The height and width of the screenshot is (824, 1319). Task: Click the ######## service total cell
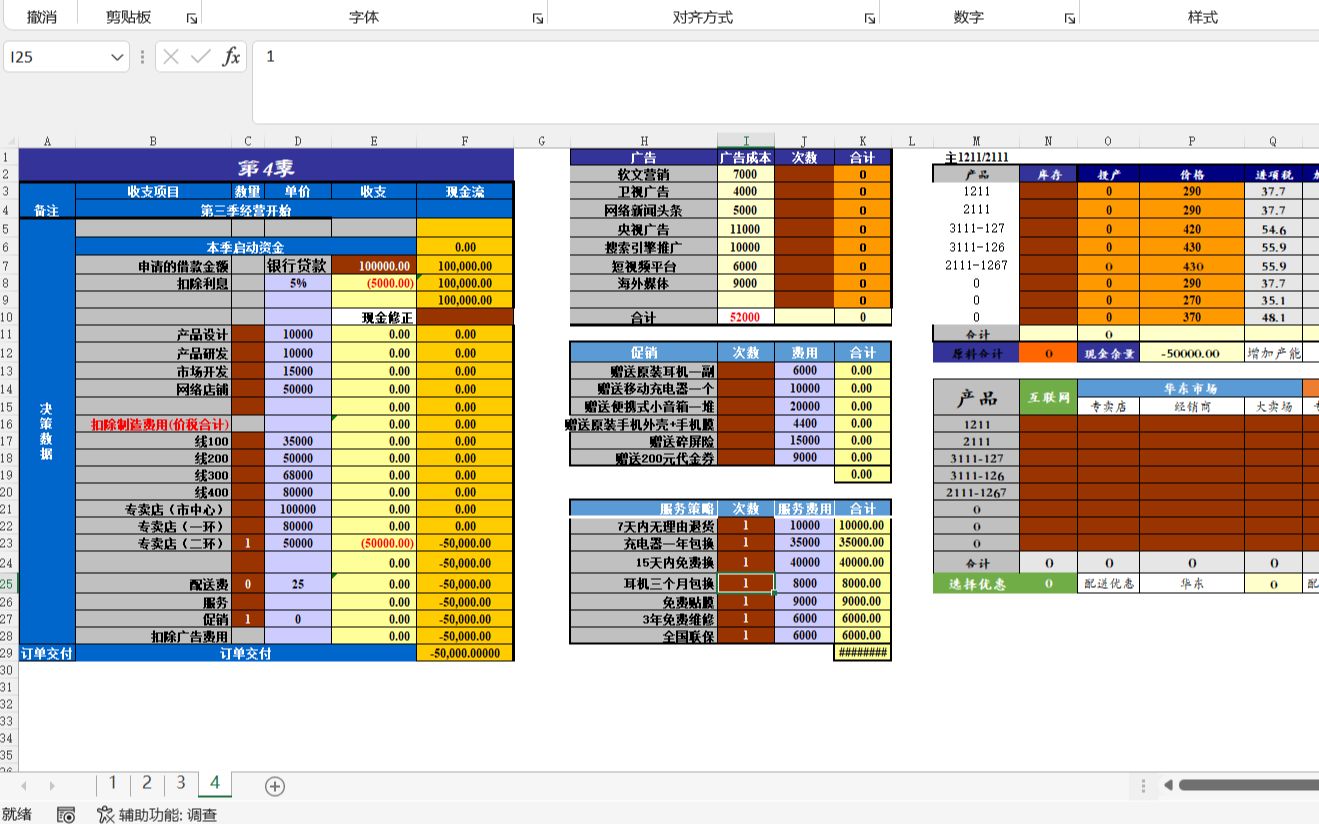point(862,652)
